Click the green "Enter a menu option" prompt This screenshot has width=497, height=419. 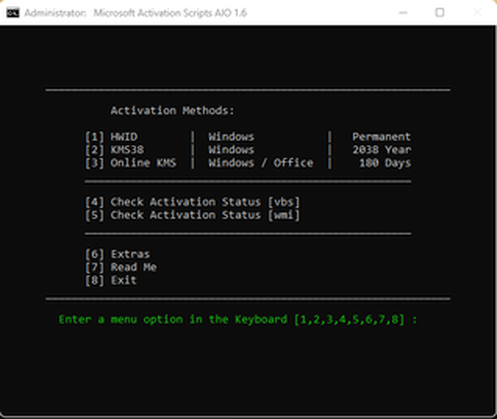(238, 319)
